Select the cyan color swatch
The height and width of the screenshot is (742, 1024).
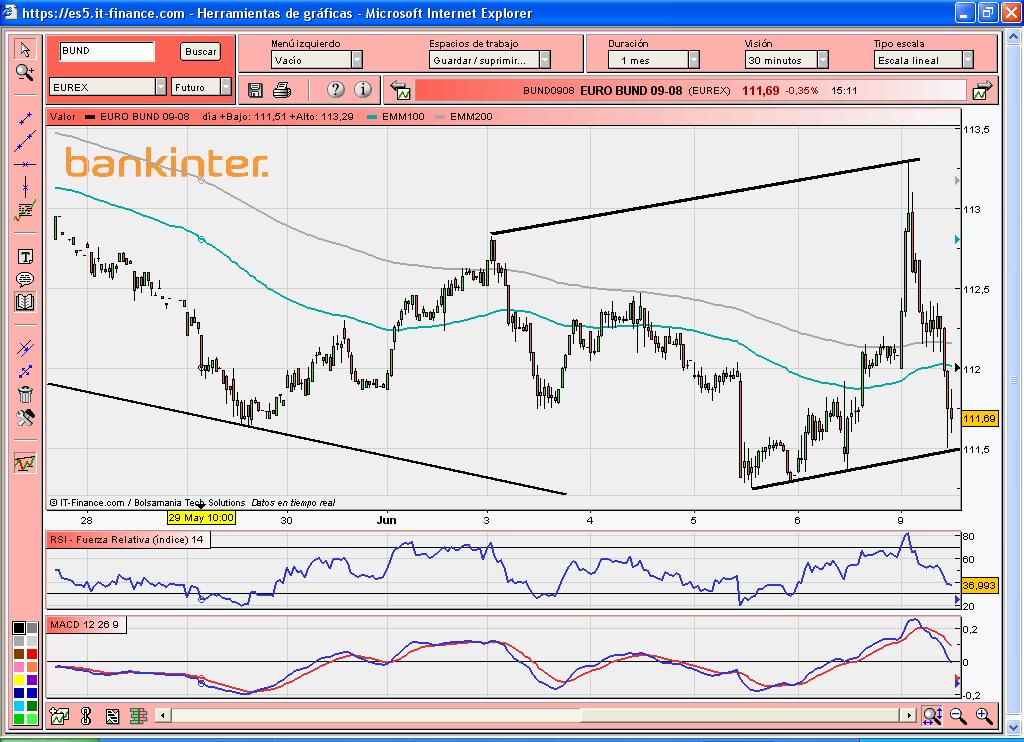(x=19, y=706)
